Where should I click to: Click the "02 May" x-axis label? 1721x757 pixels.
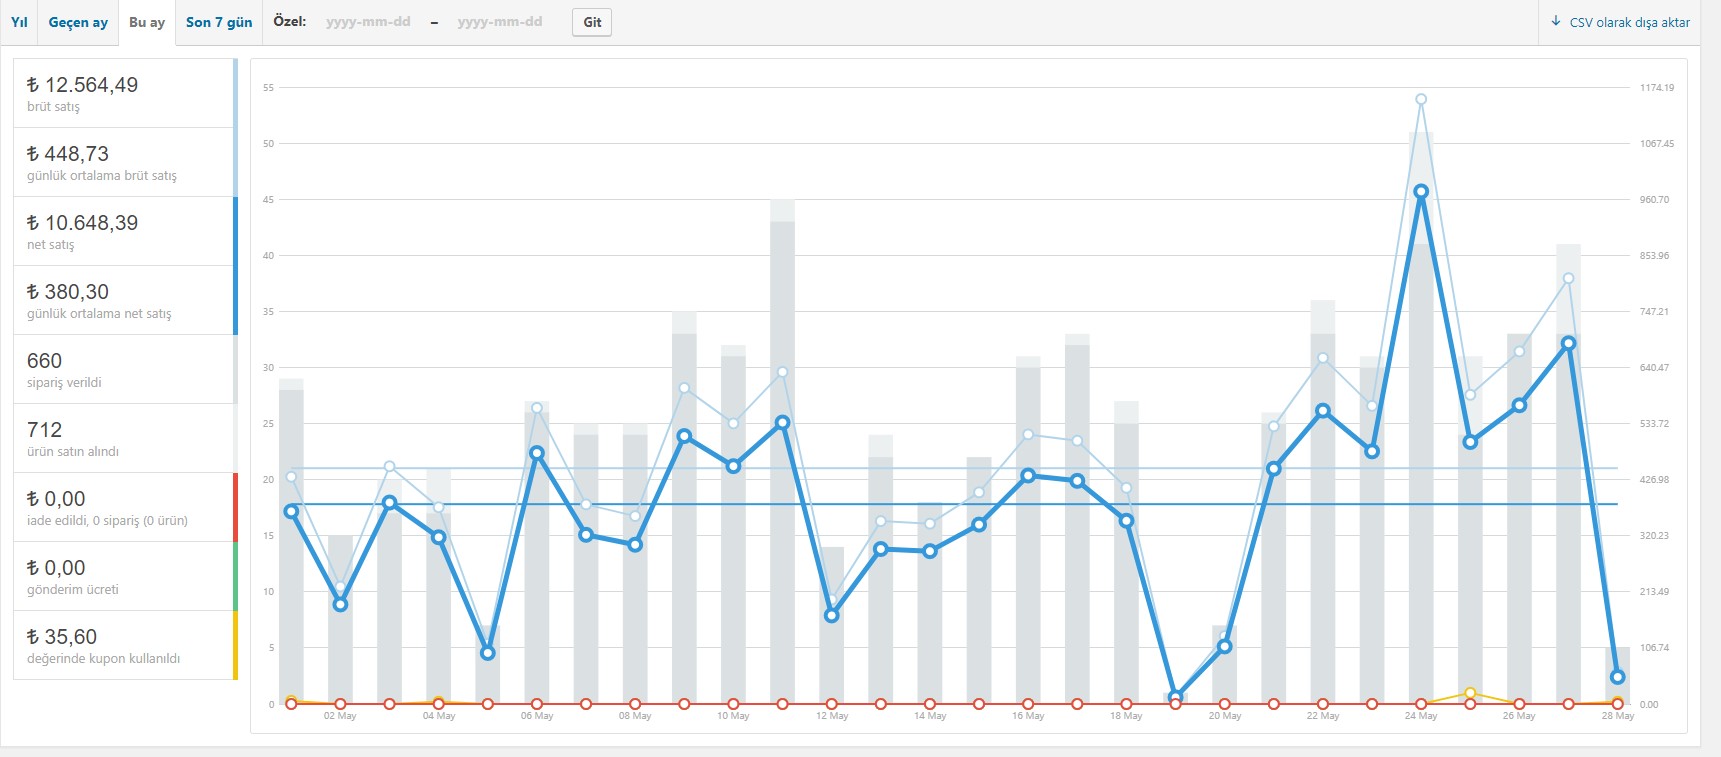tap(340, 716)
